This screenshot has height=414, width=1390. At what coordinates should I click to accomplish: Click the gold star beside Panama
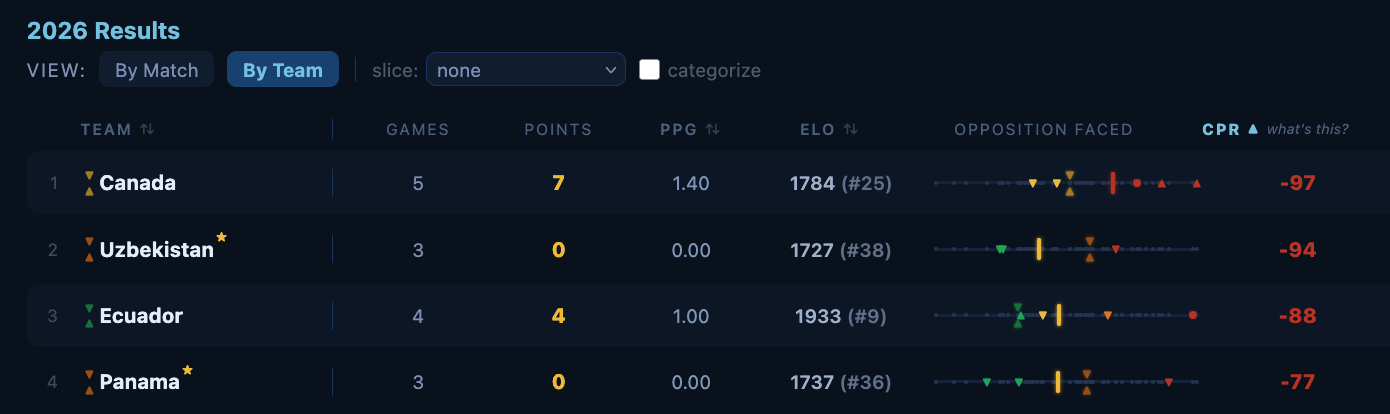click(187, 370)
